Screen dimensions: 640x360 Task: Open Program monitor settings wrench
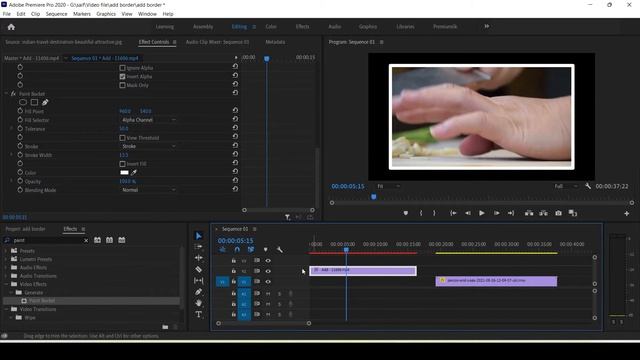588,186
